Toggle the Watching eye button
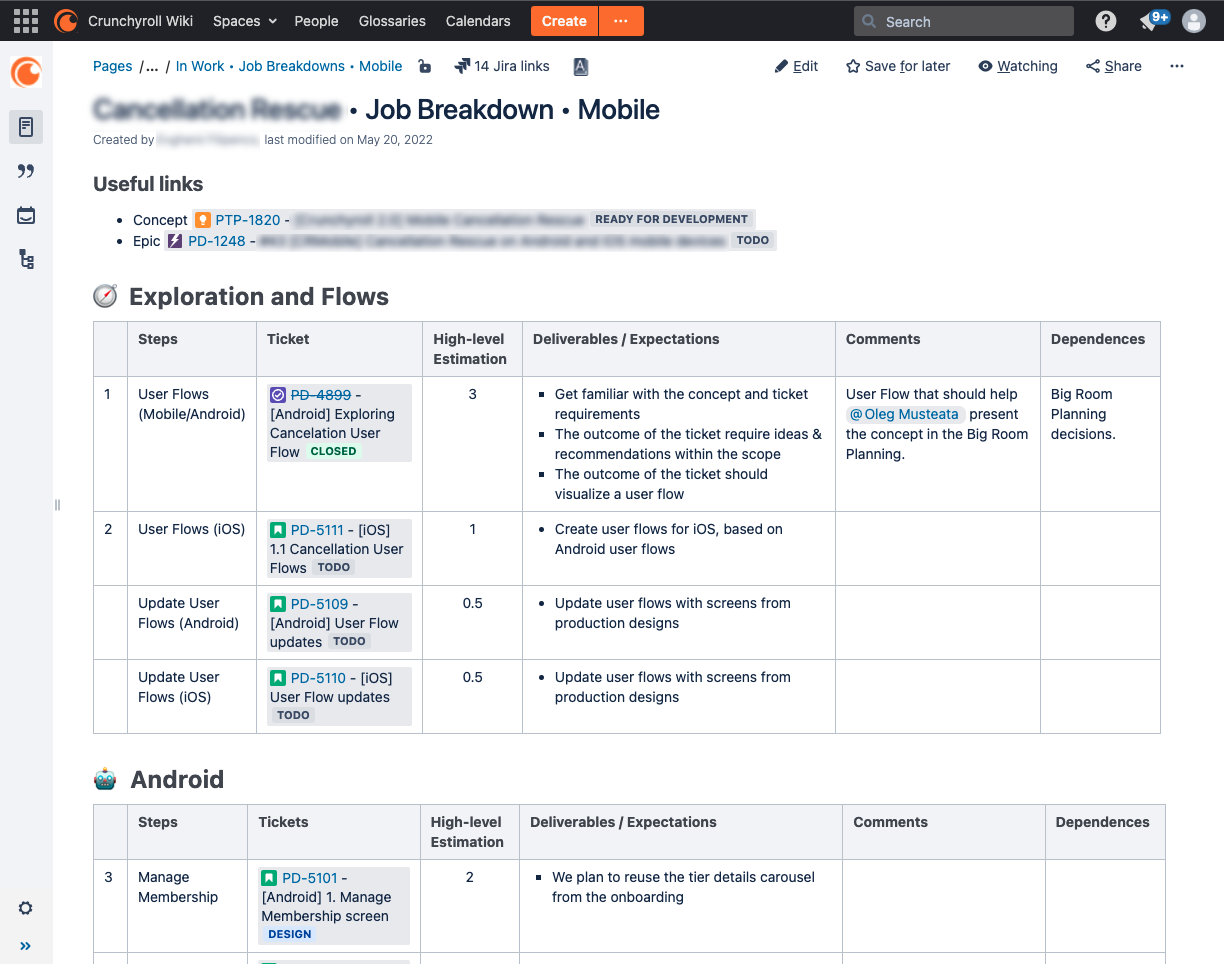The image size is (1224, 964). pyautogui.click(x=1018, y=66)
